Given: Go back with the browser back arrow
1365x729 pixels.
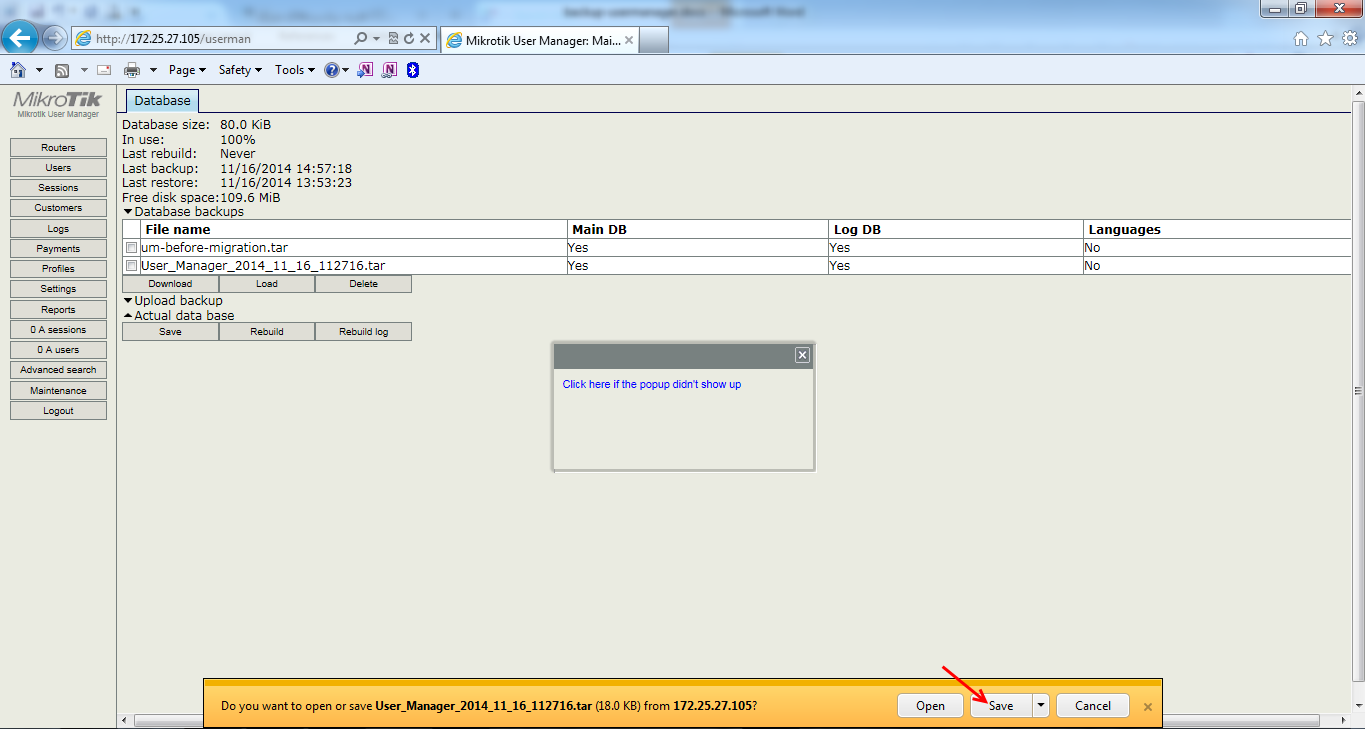Looking at the screenshot, I should (21, 38).
